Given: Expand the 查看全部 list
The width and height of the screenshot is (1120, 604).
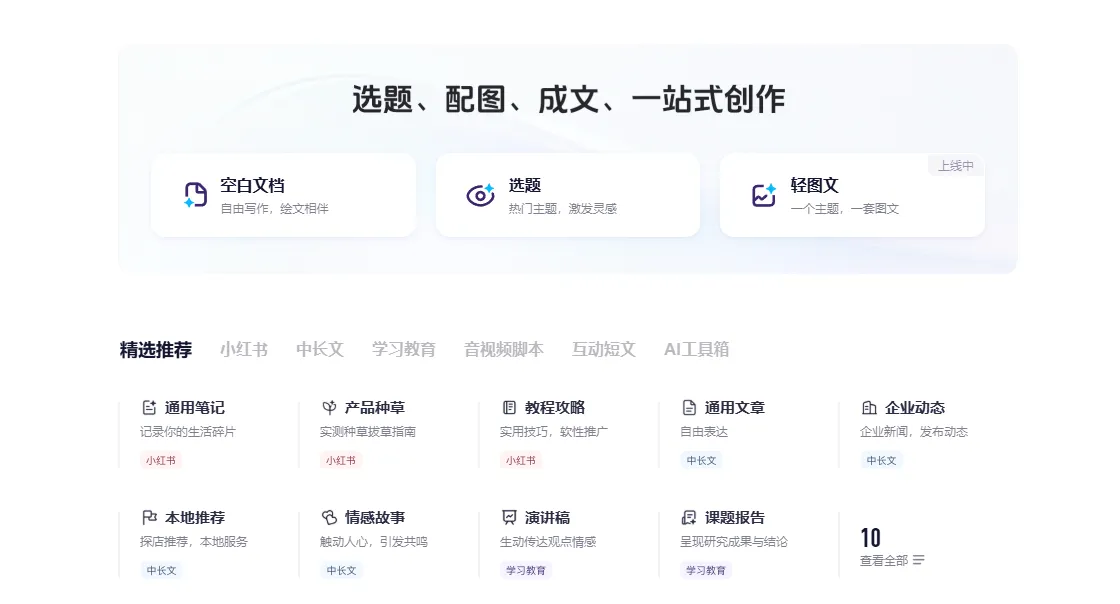Looking at the screenshot, I should pos(892,560).
